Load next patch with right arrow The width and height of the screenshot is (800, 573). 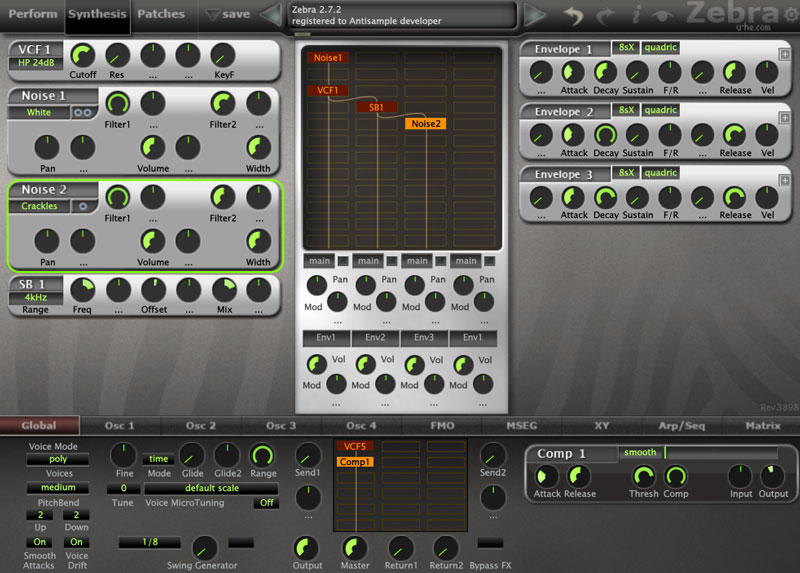pyautogui.click(x=534, y=15)
